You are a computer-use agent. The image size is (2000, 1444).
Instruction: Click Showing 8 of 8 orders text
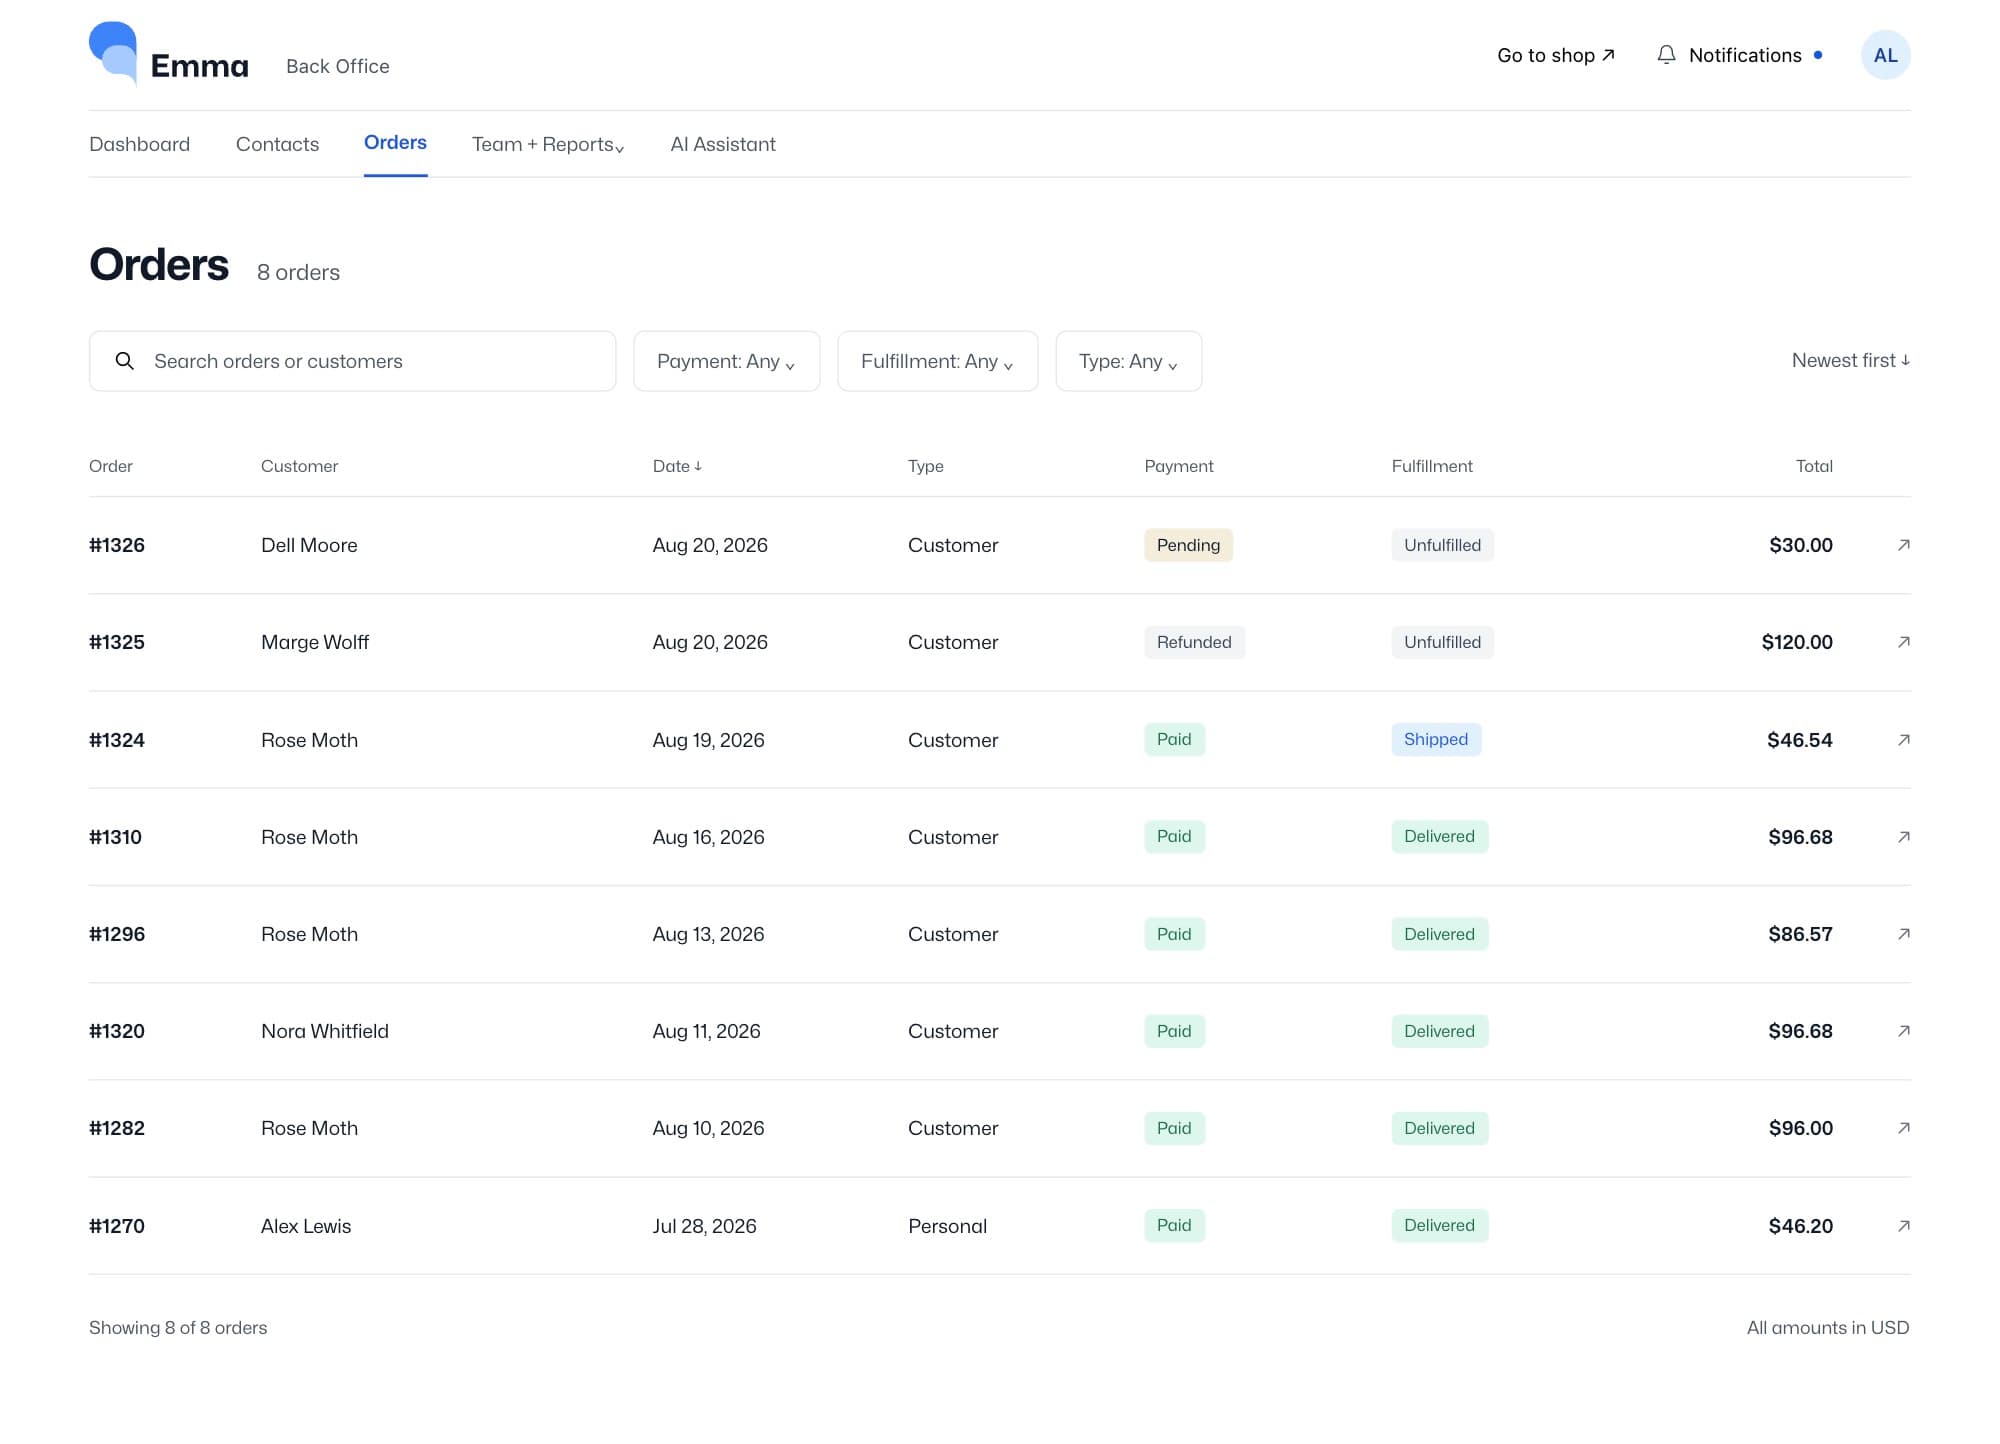(x=178, y=1328)
